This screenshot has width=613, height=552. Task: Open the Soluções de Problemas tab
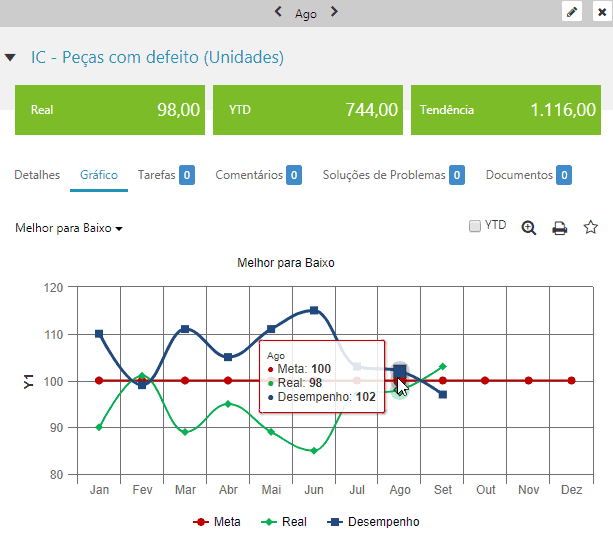(x=383, y=175)
